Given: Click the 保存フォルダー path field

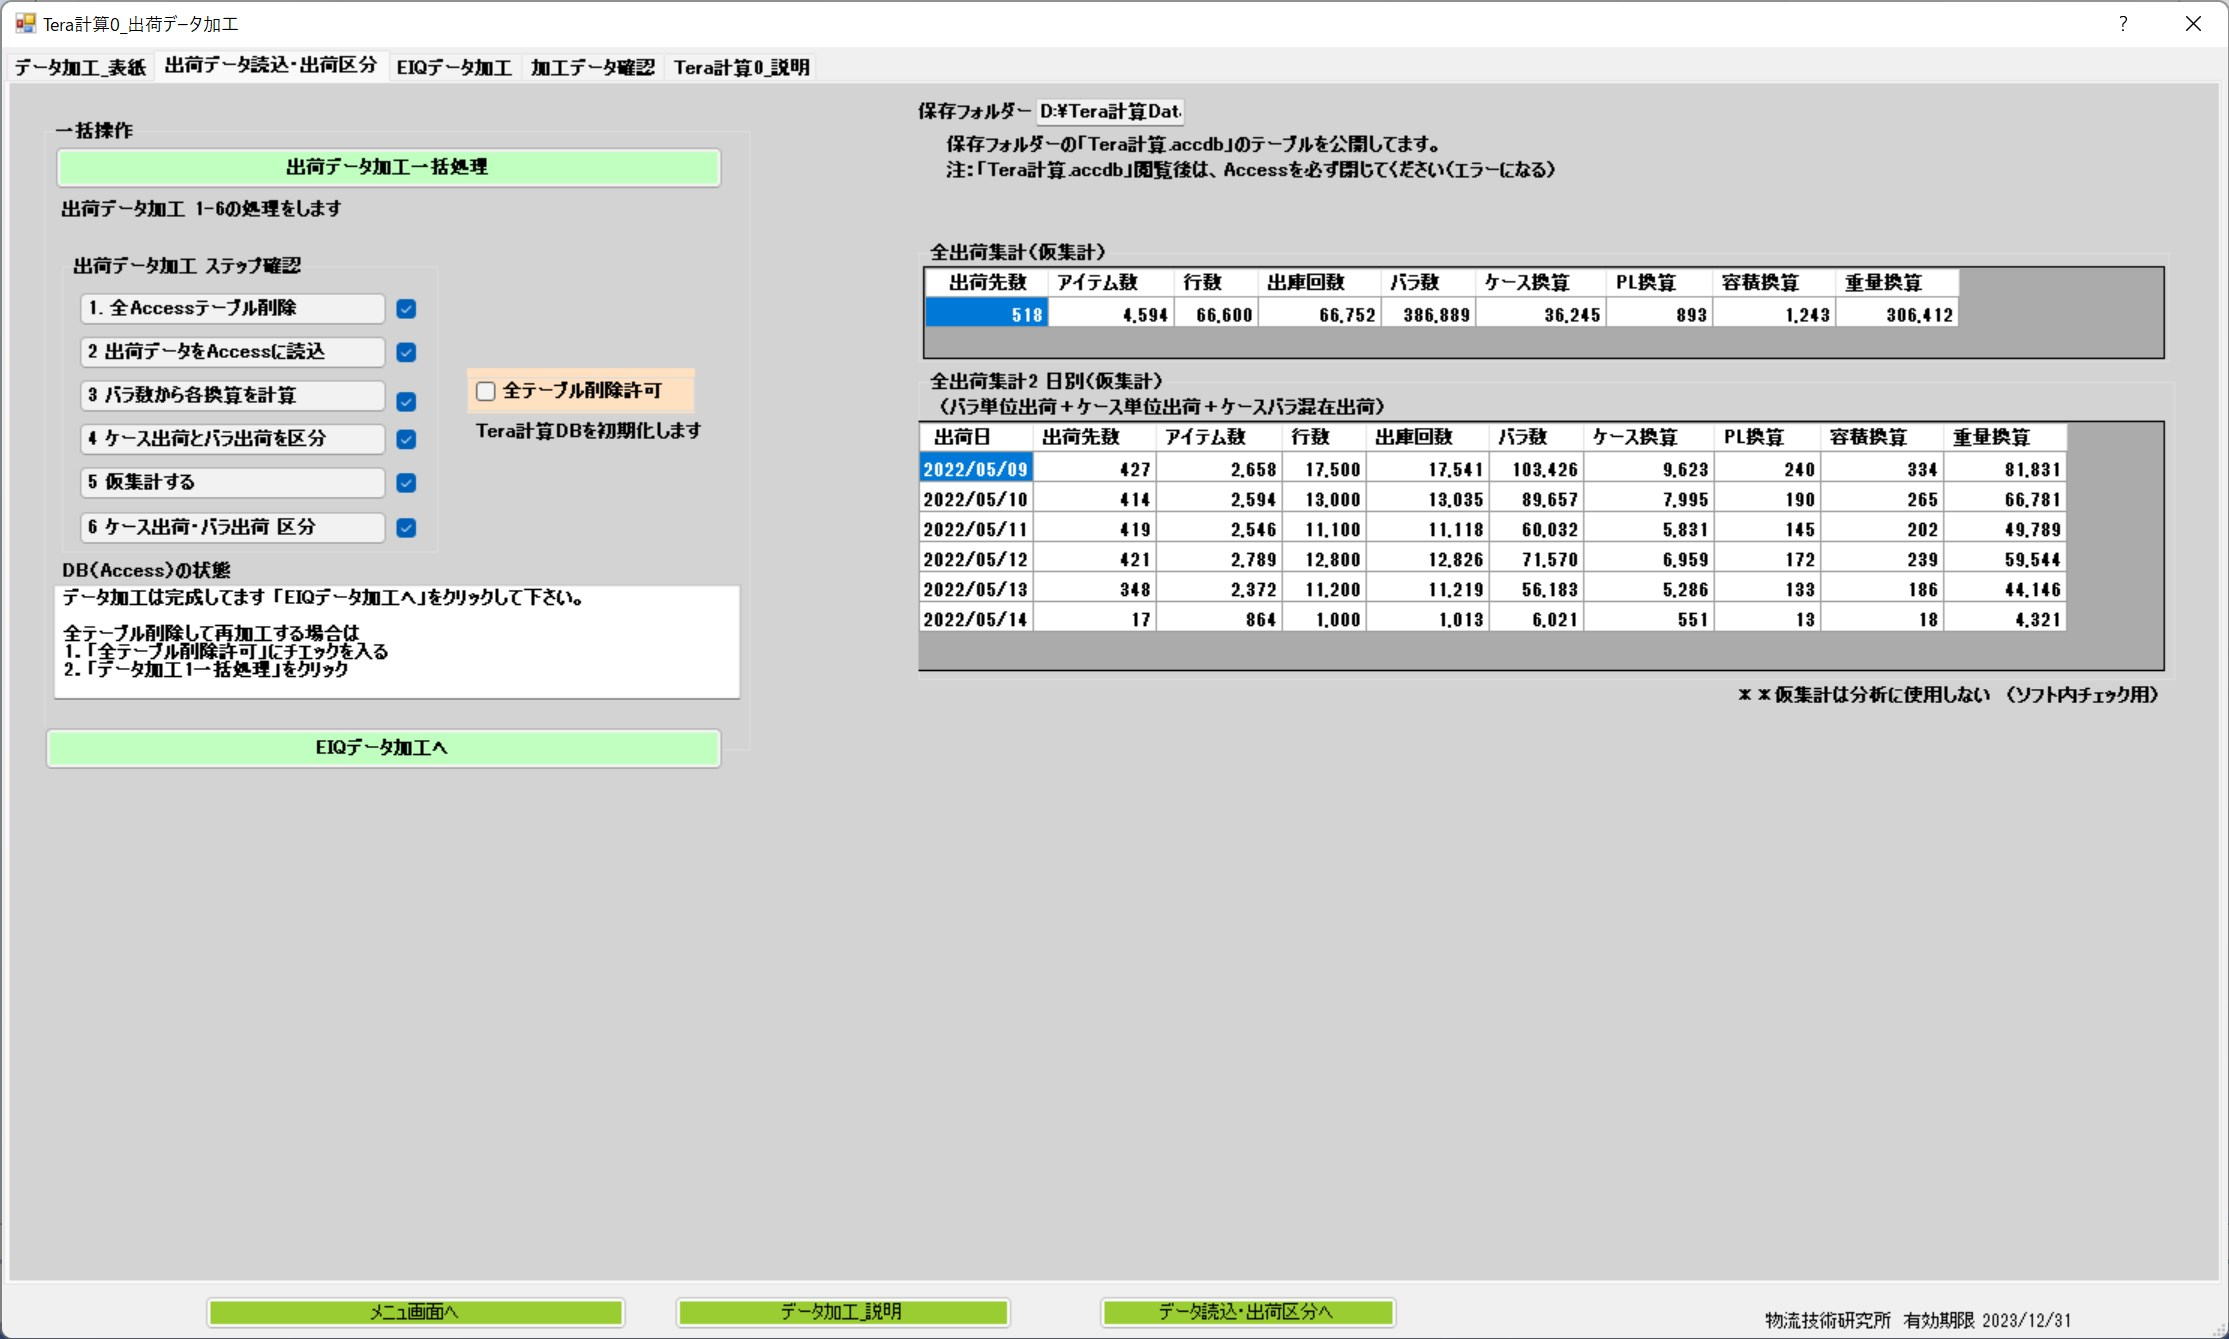Looking at the screenshot, I should point(1110,111).
